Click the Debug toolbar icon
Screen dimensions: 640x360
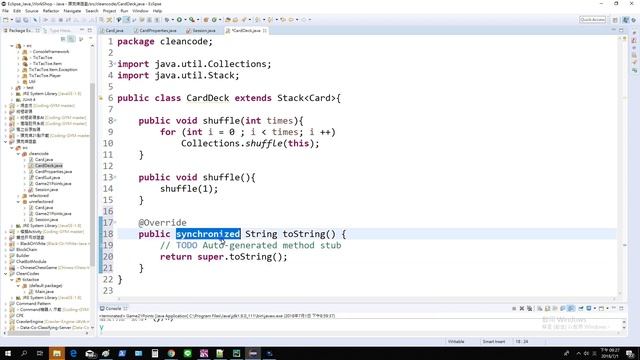point(167,20)
